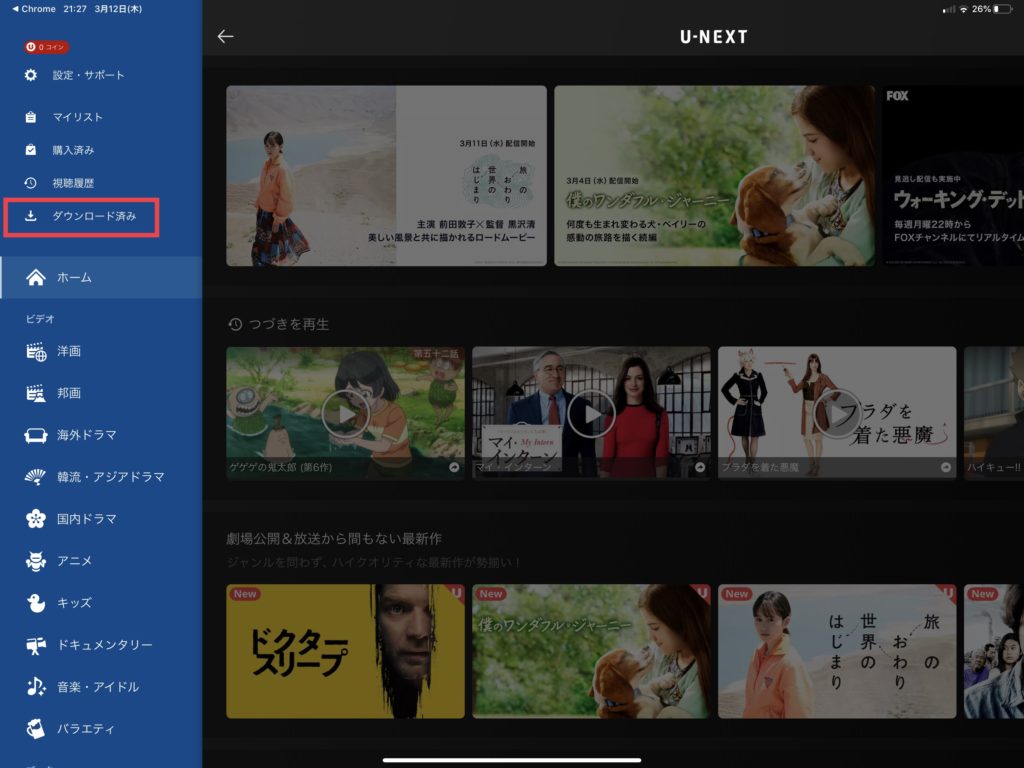Tap the 劇場公開&放送から間もない最新作 heading
Image resolution: width=1024 pixels, height=768 pixels.
point(334,539)
